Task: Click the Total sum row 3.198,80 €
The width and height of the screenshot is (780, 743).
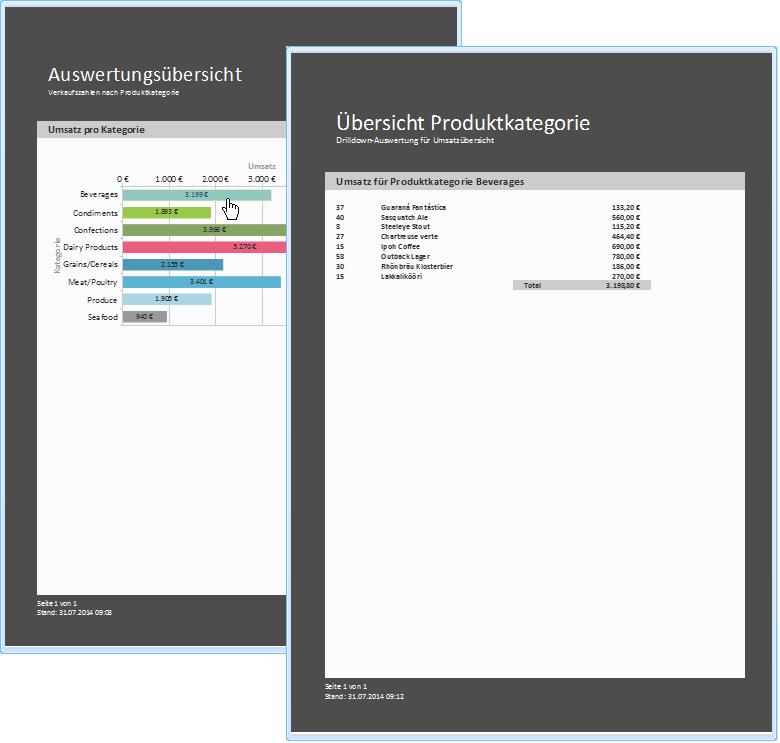Action: pyautogui.click(x=582, y=285)
